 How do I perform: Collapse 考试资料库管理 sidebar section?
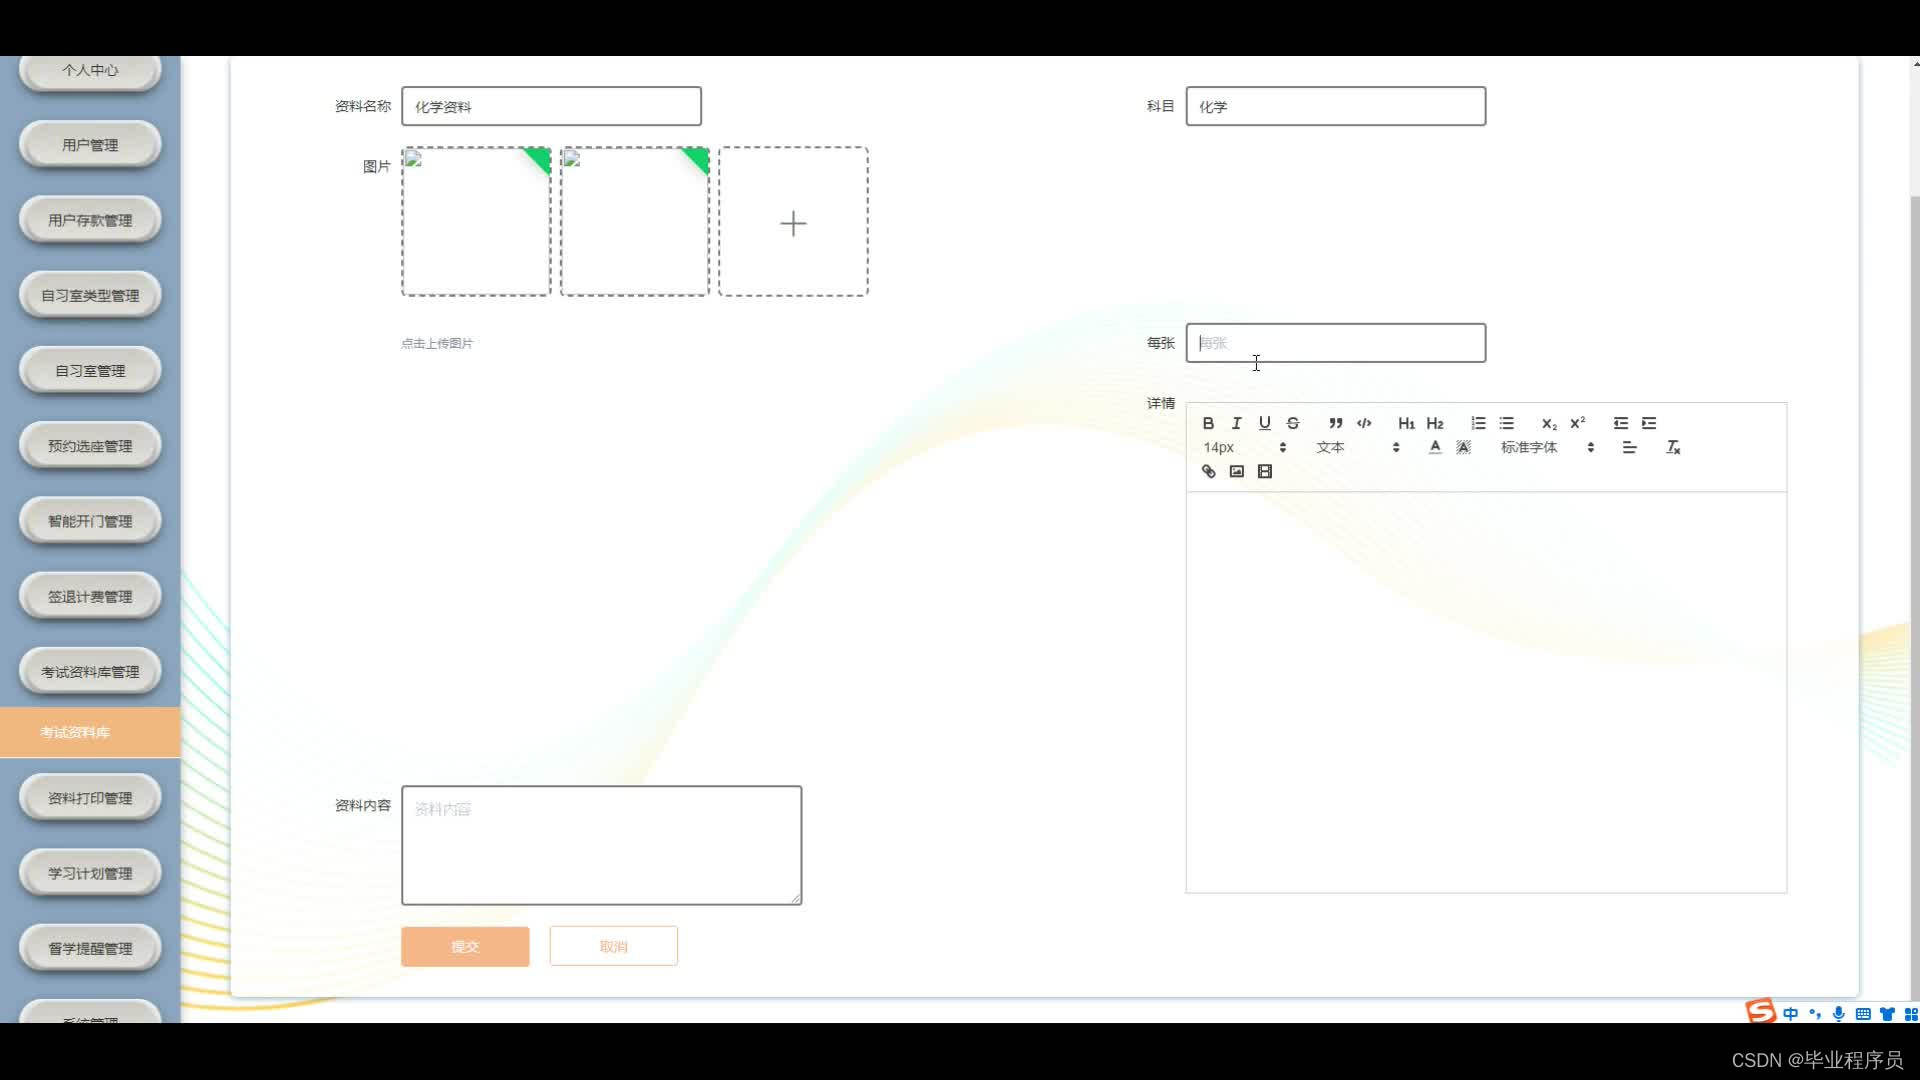click(x=90, y=672)
